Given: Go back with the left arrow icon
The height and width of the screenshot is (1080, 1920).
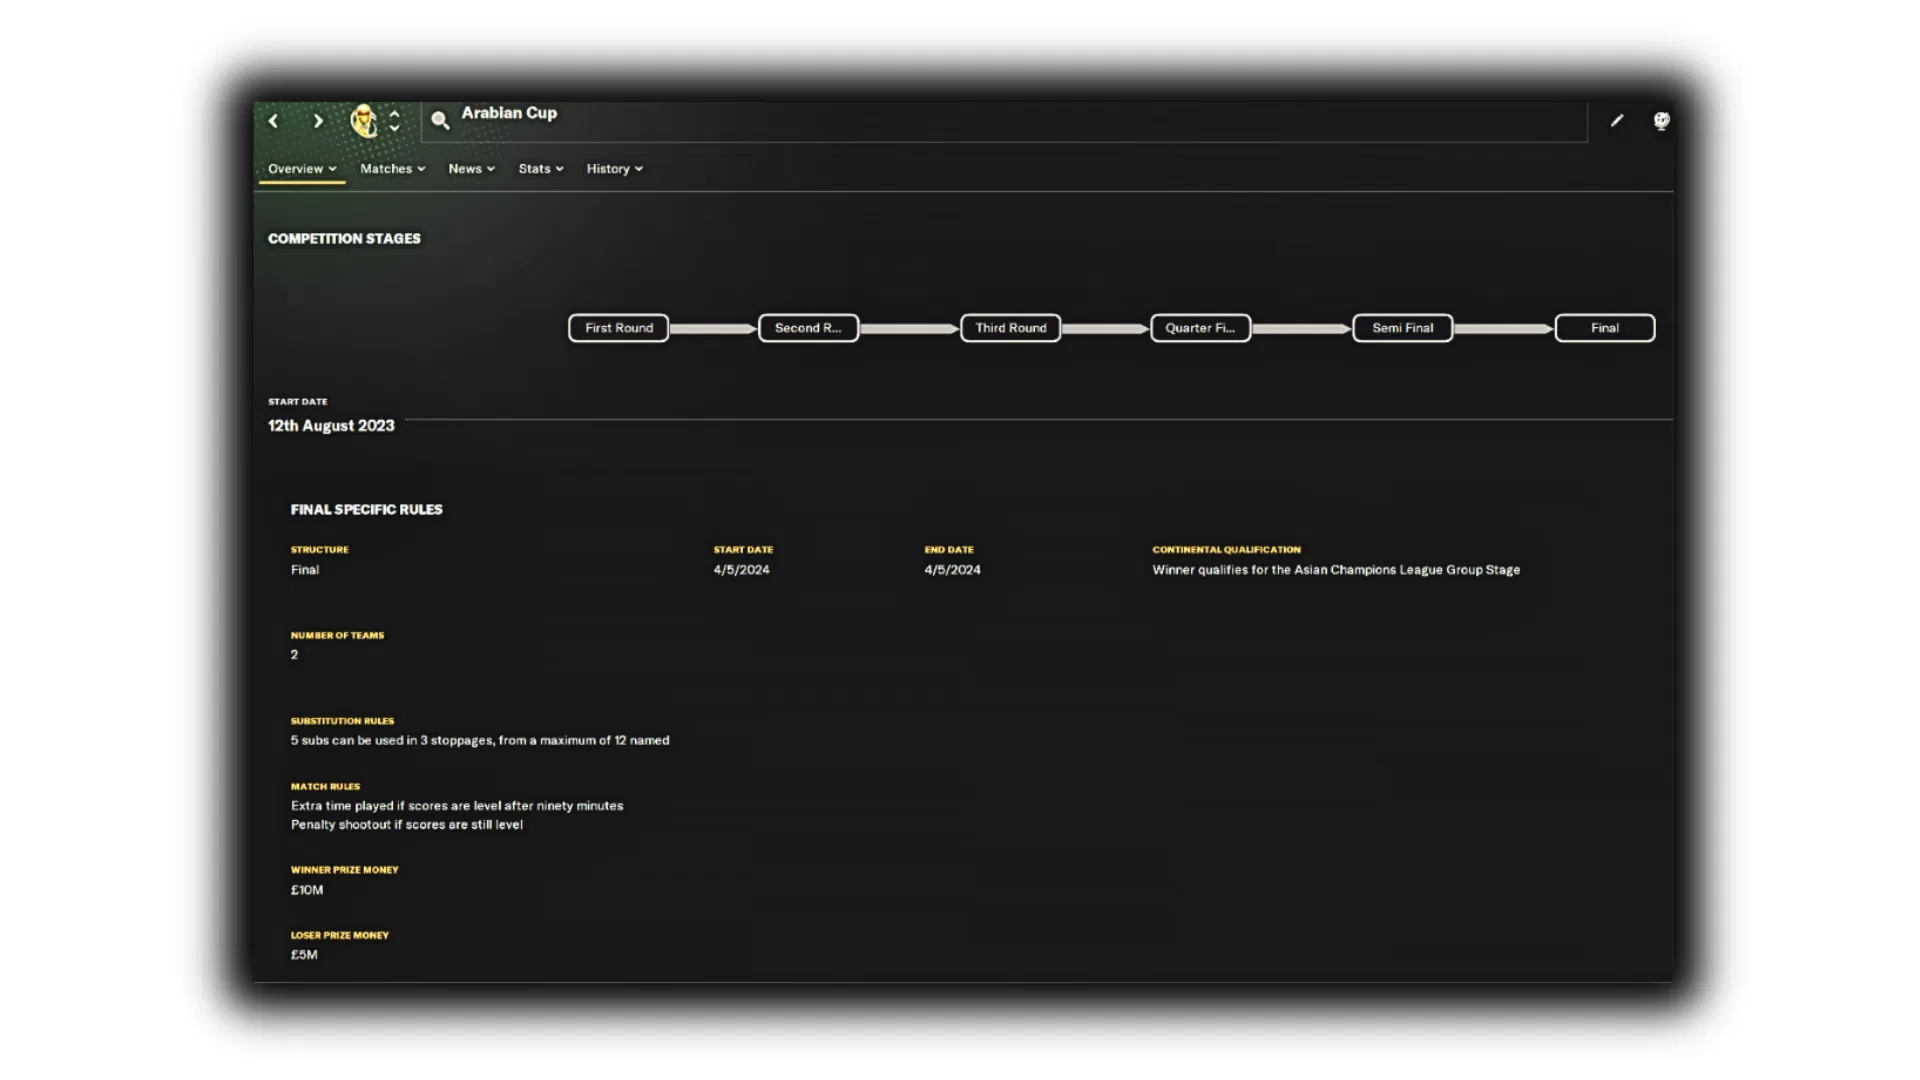Looking at the screenshot, I should (x=273, y=121).
